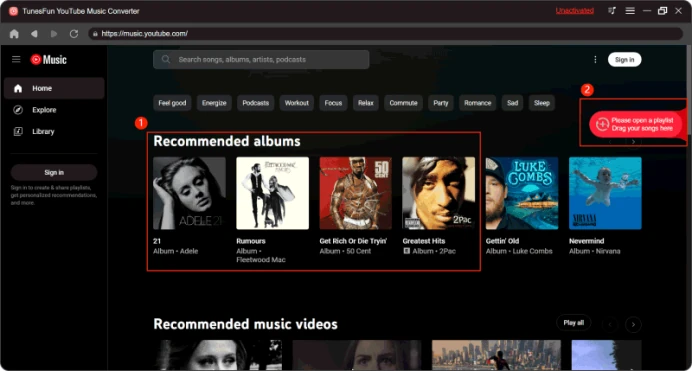692x372 pixels.
Task: Show next recommended albums with right chevron
Action: tap(633, 142)
